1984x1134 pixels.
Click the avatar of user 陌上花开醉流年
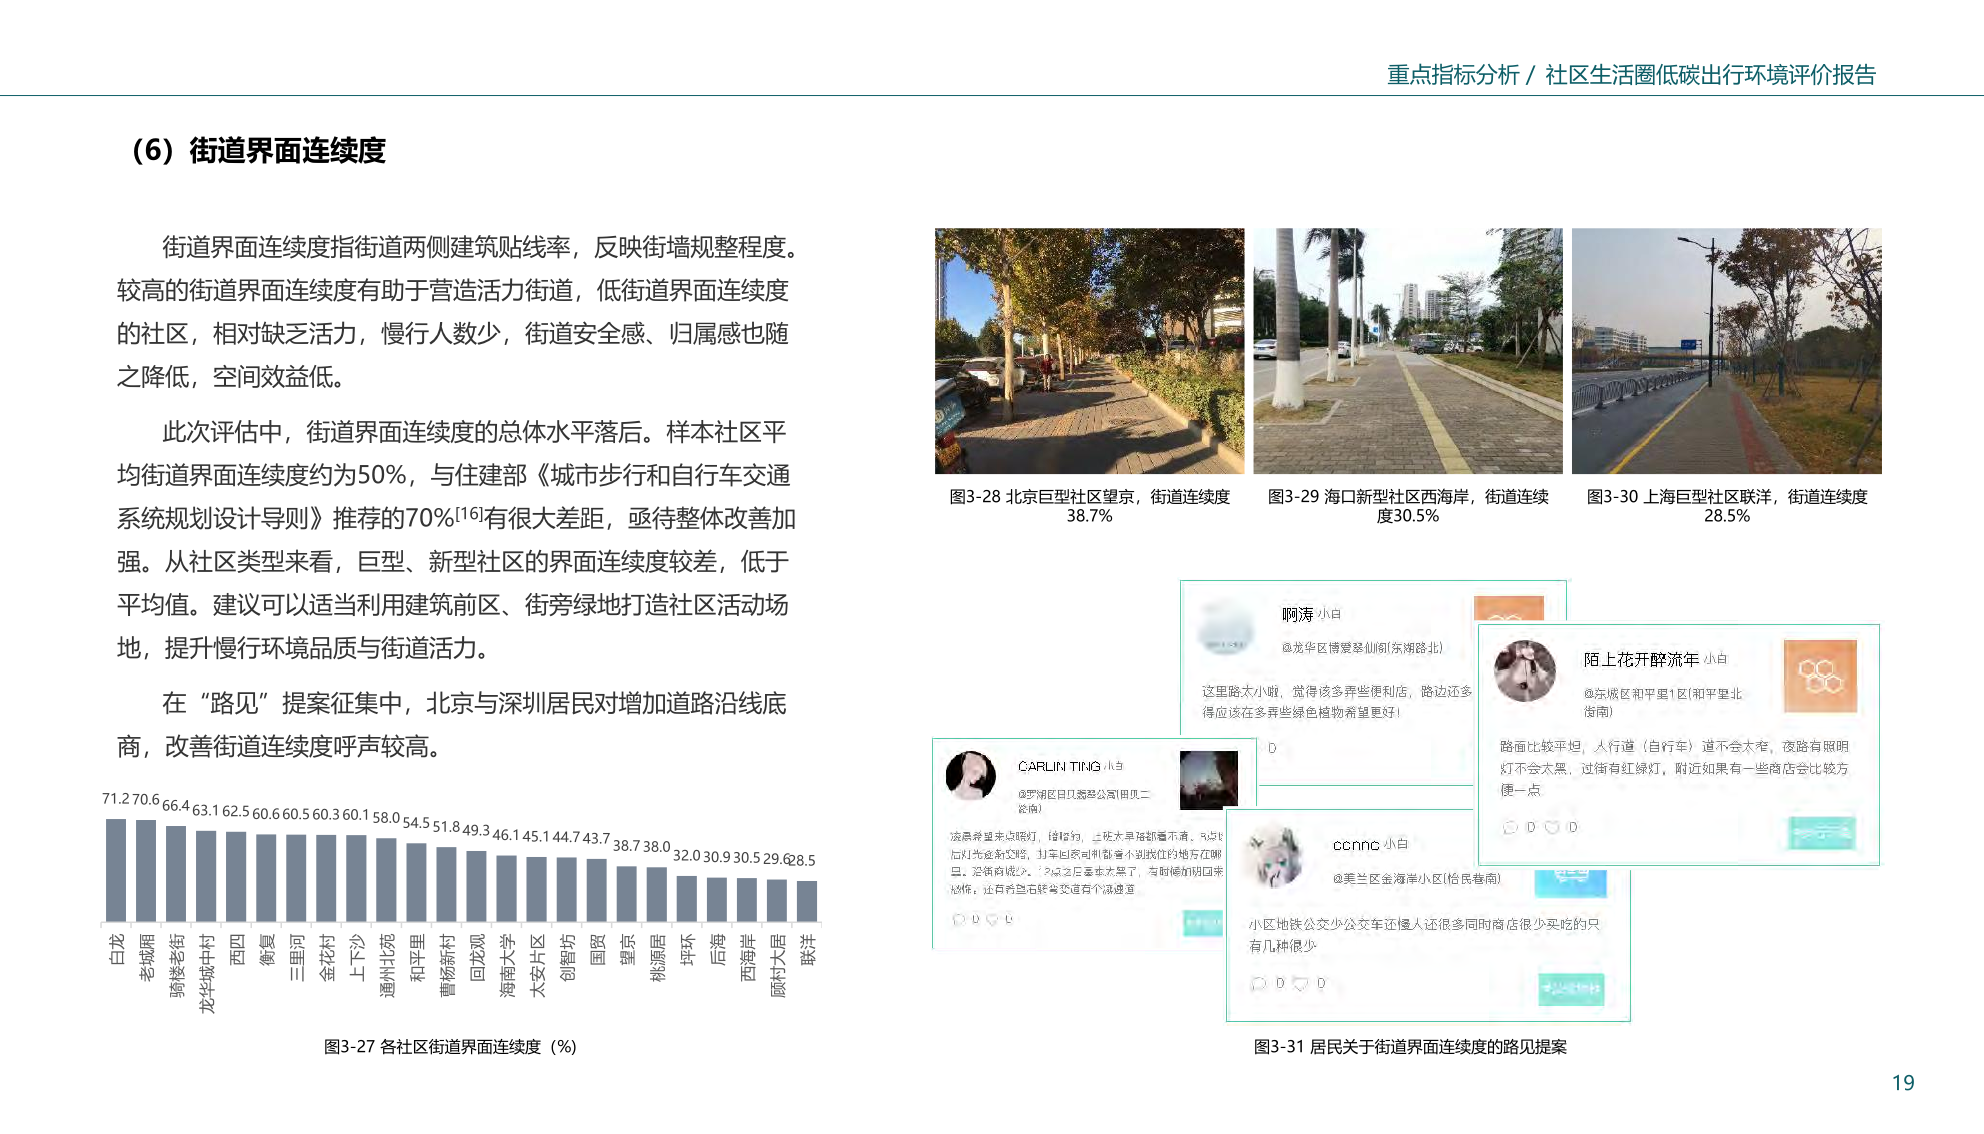[x=1525, y=670]
